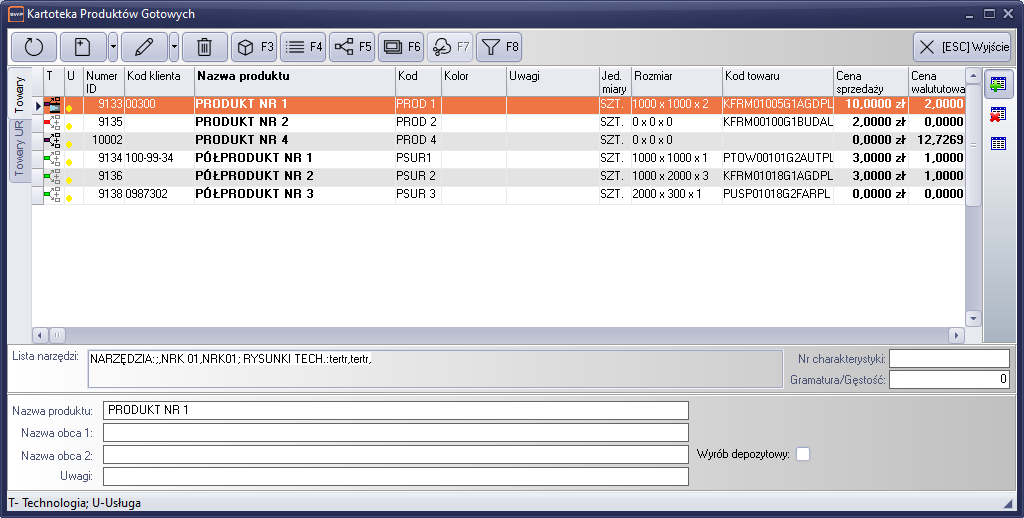The image size is (1024, 518).
Task: Toggle the Wyrób depozytowy checkbox
Action: tap(802, 454)
